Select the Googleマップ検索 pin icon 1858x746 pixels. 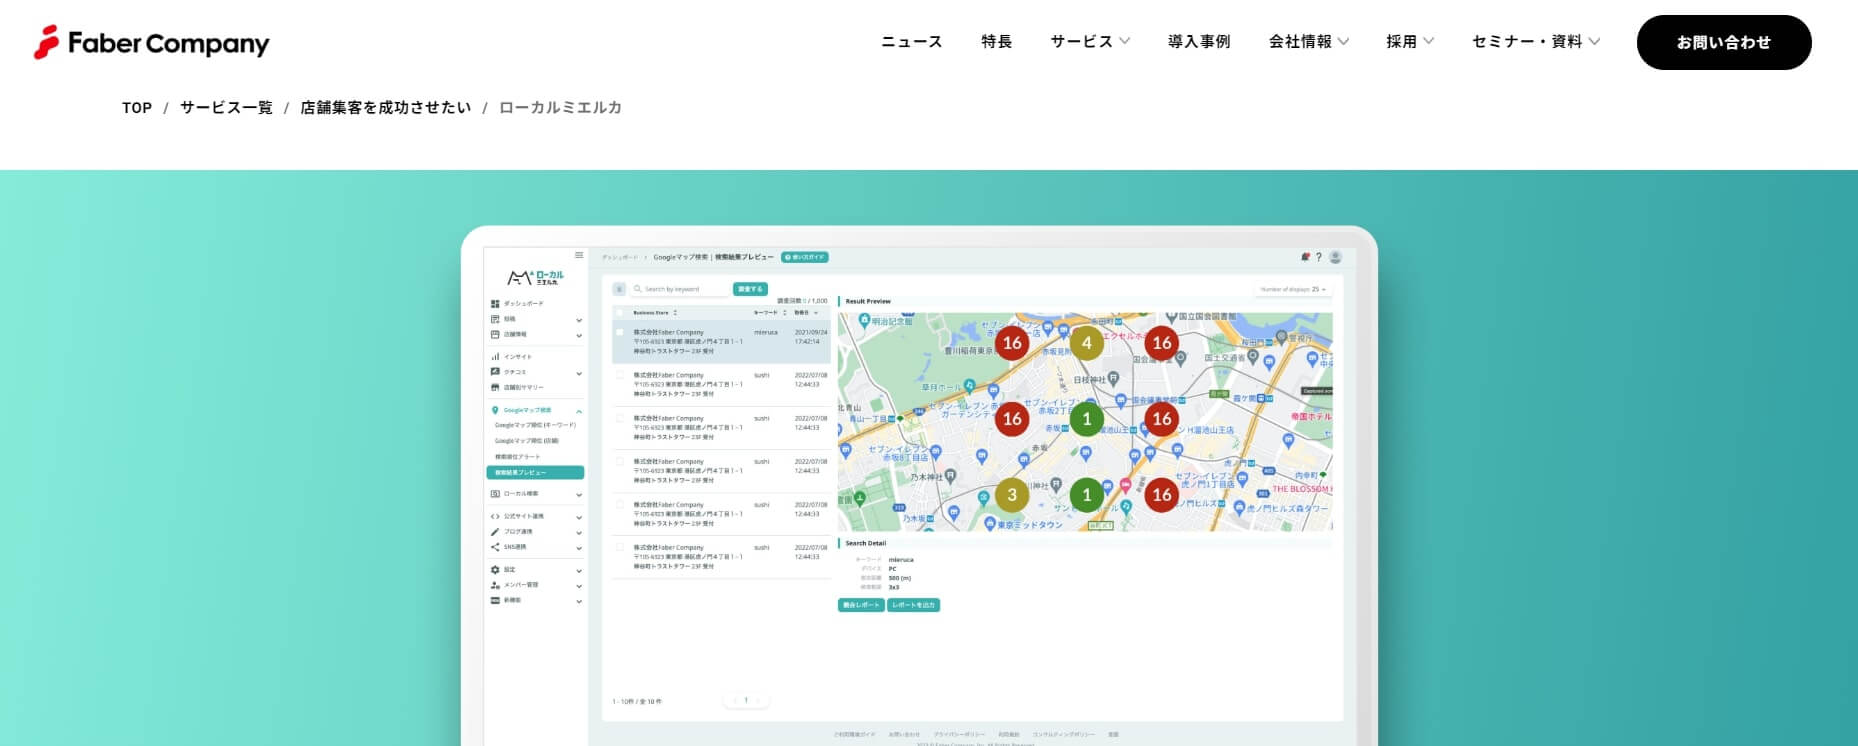pos(495,410)
